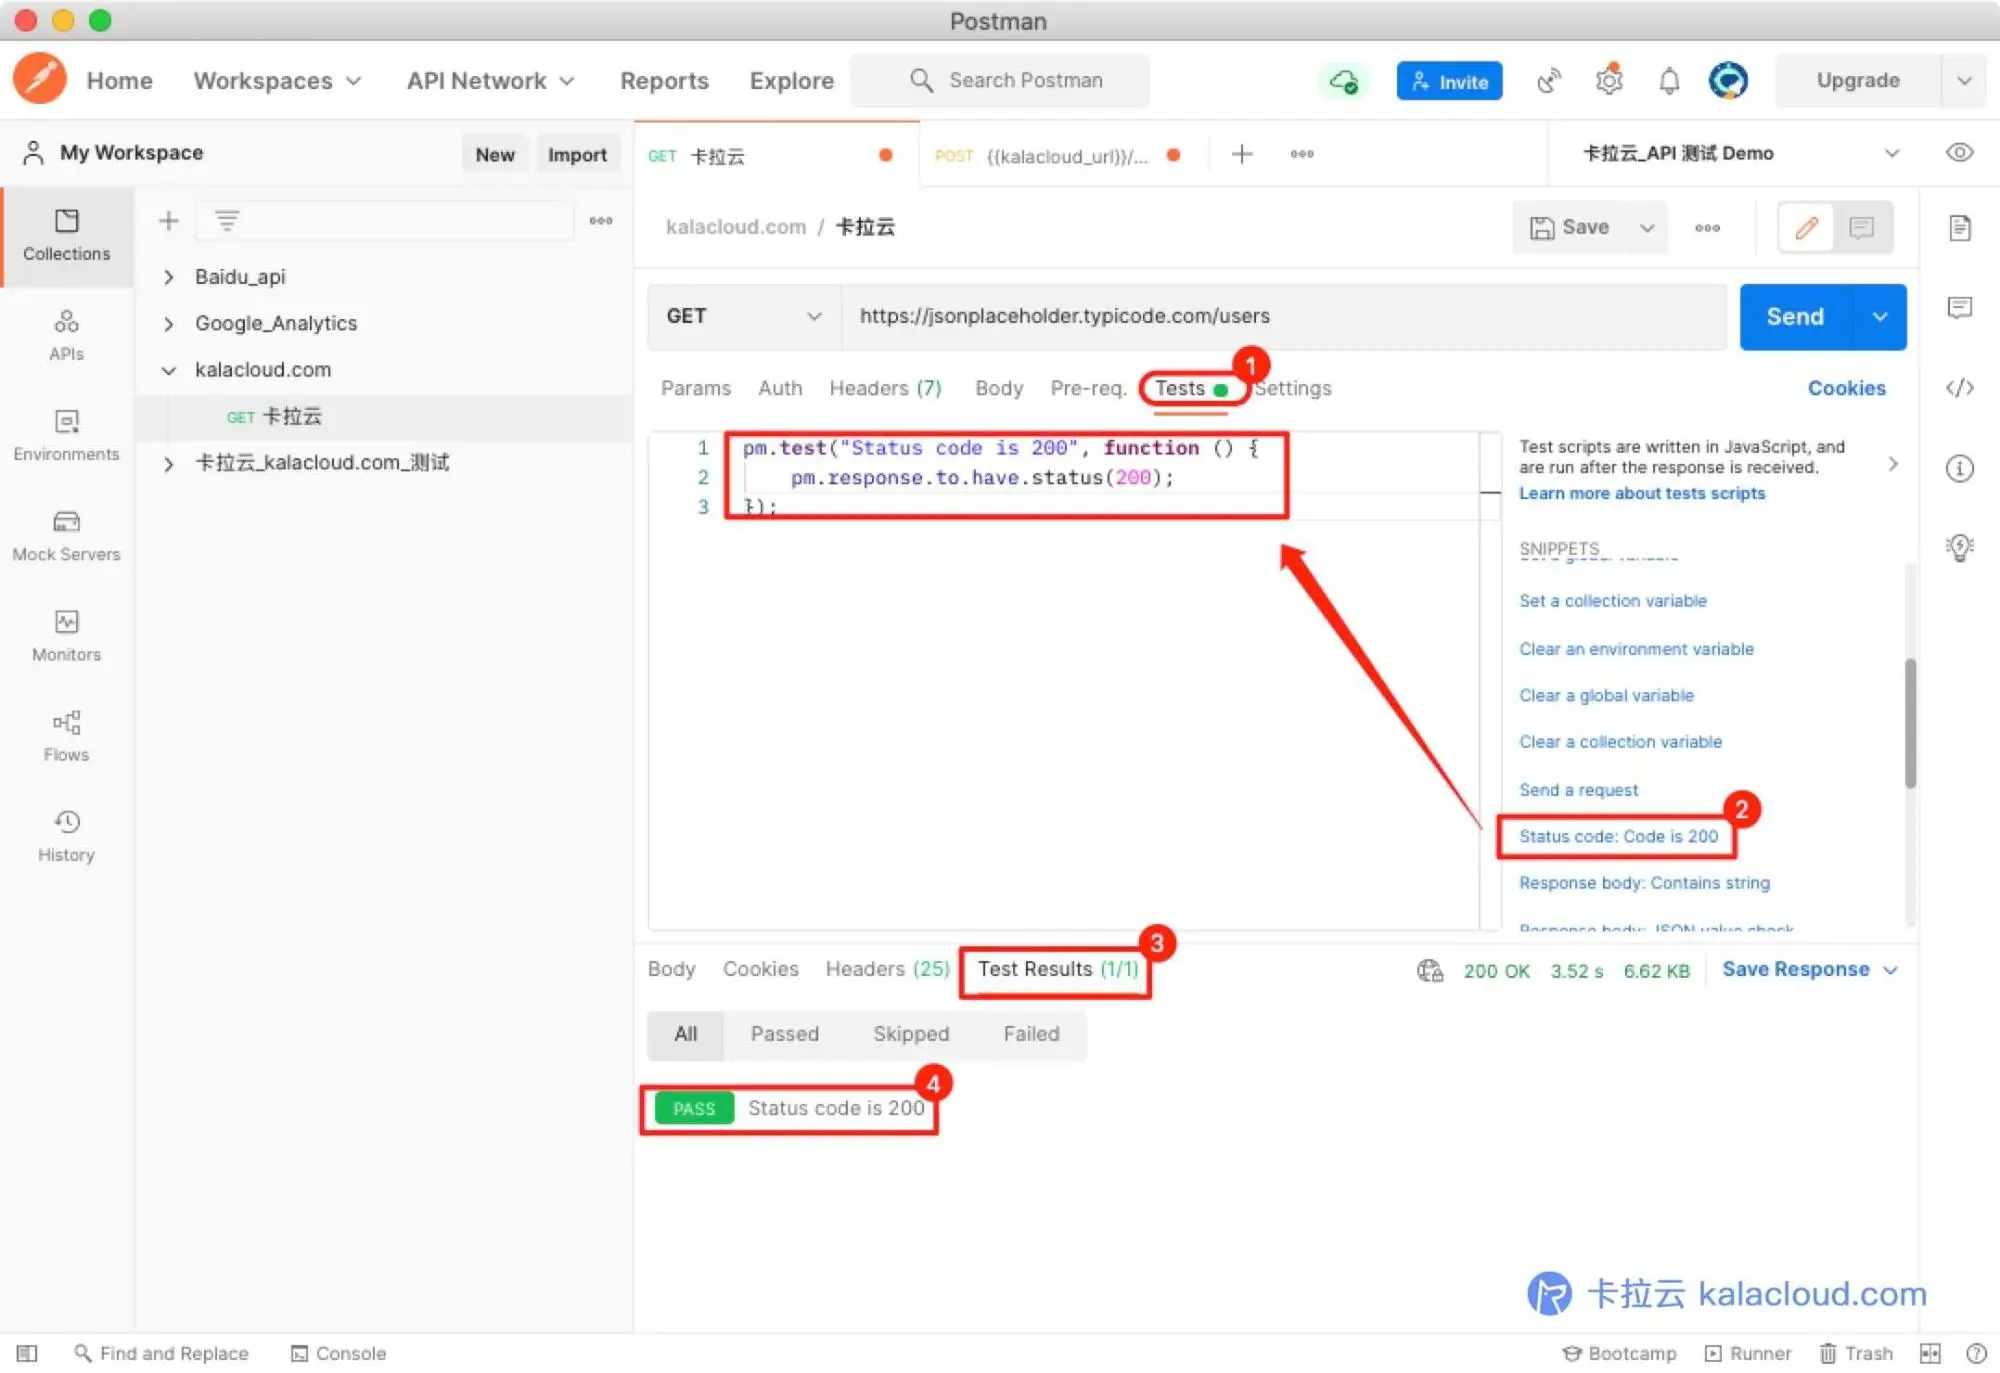Open the 卡拉云_API 测试 Demo environment selector
The width and height of the screenshot is (2000, 1373).
click(x=1740, y=153)
